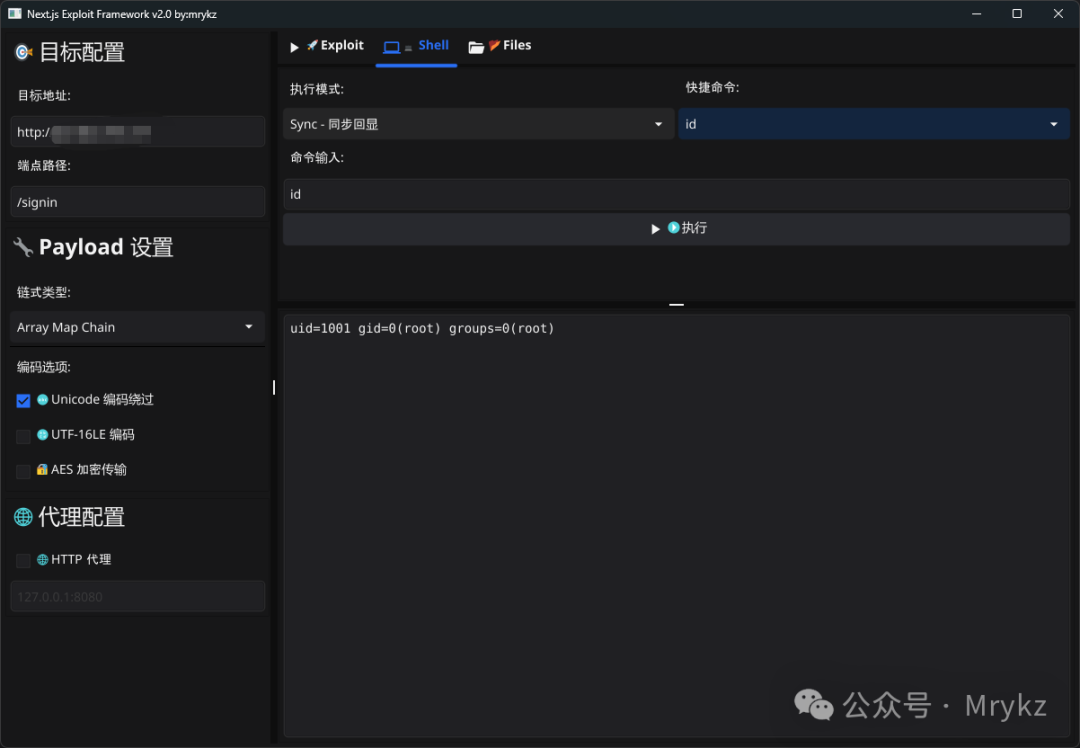
Task: Click the lock icon beside AES 加密传输
Action: point(44,470)
